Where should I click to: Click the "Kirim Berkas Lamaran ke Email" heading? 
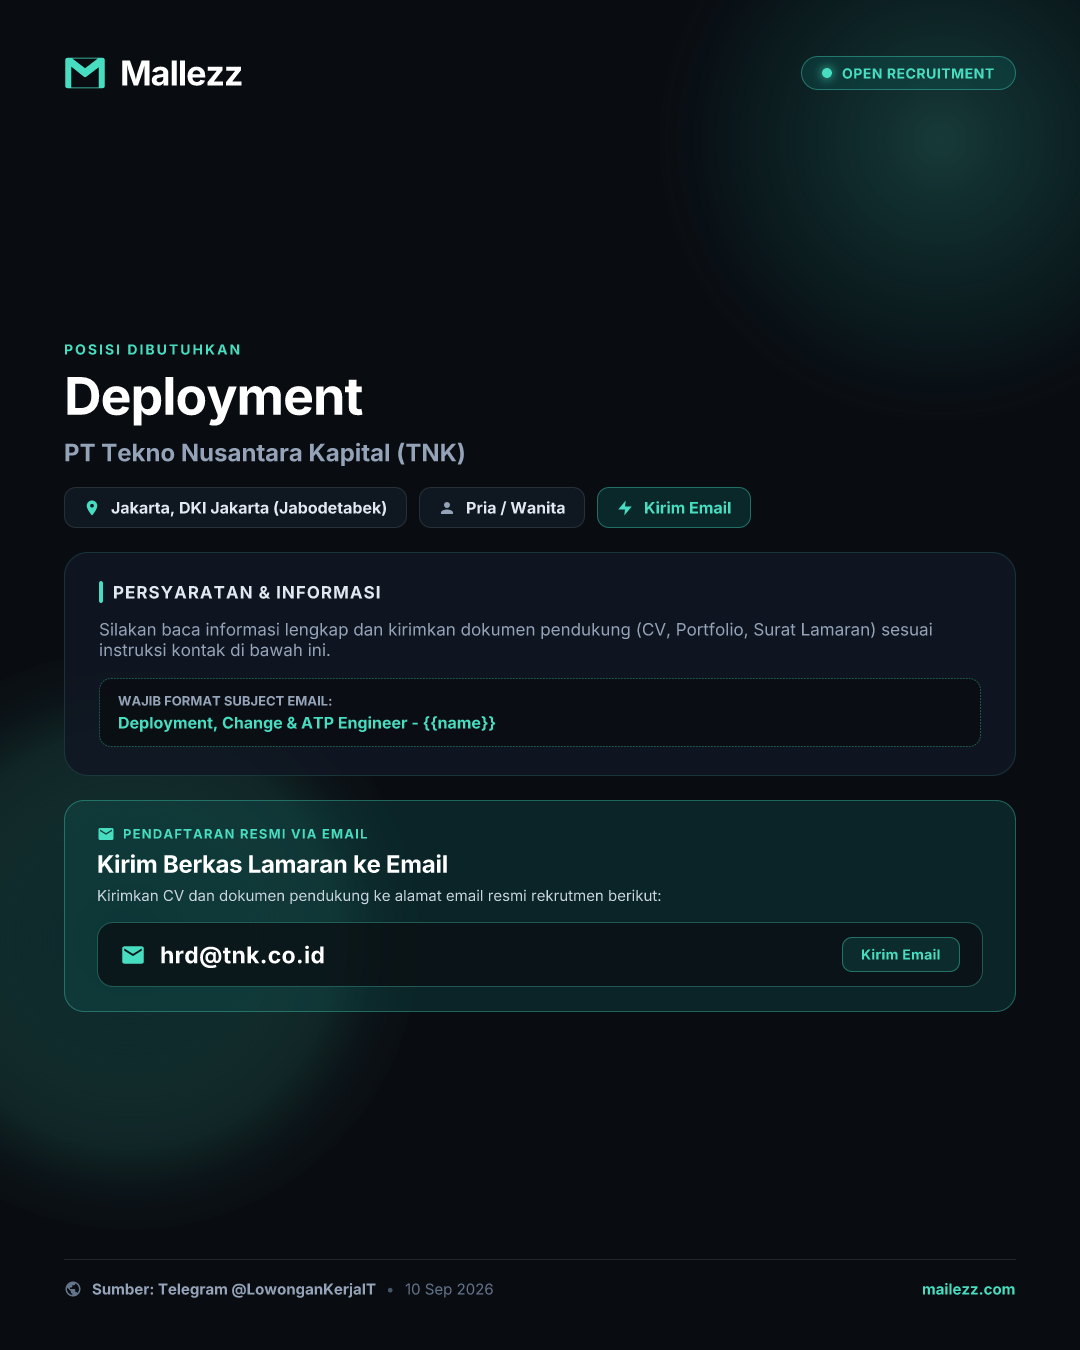tap(272, 864)
